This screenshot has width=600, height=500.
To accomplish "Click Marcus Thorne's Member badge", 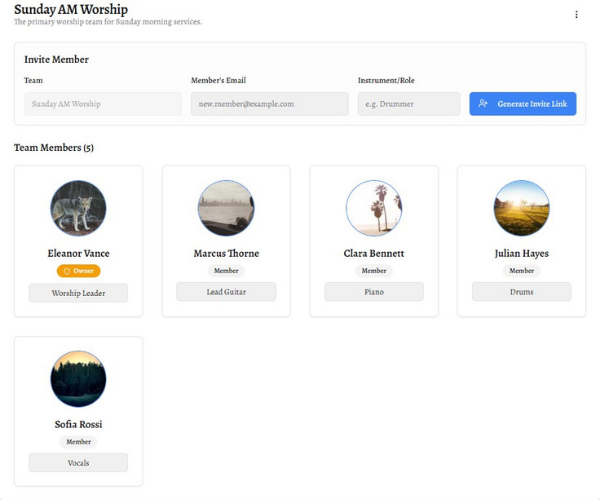I will (x=226, y=271).
